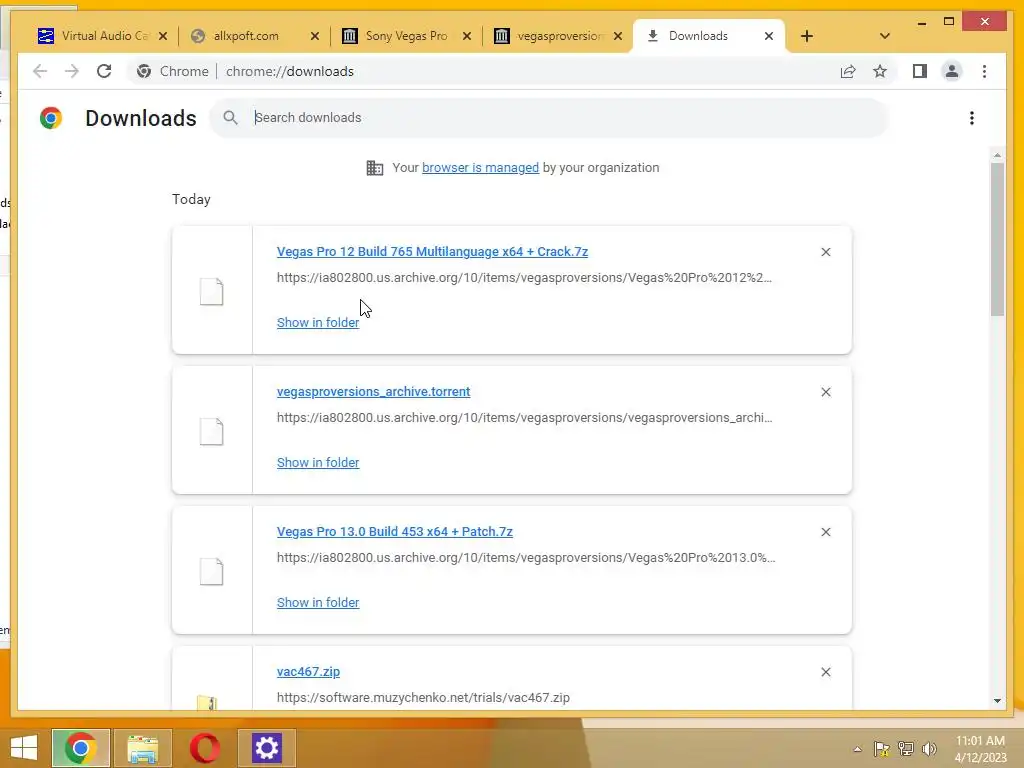Open the Windows Start button
This screenshot has width=1024, height=768.
click(x=24, y=748)
